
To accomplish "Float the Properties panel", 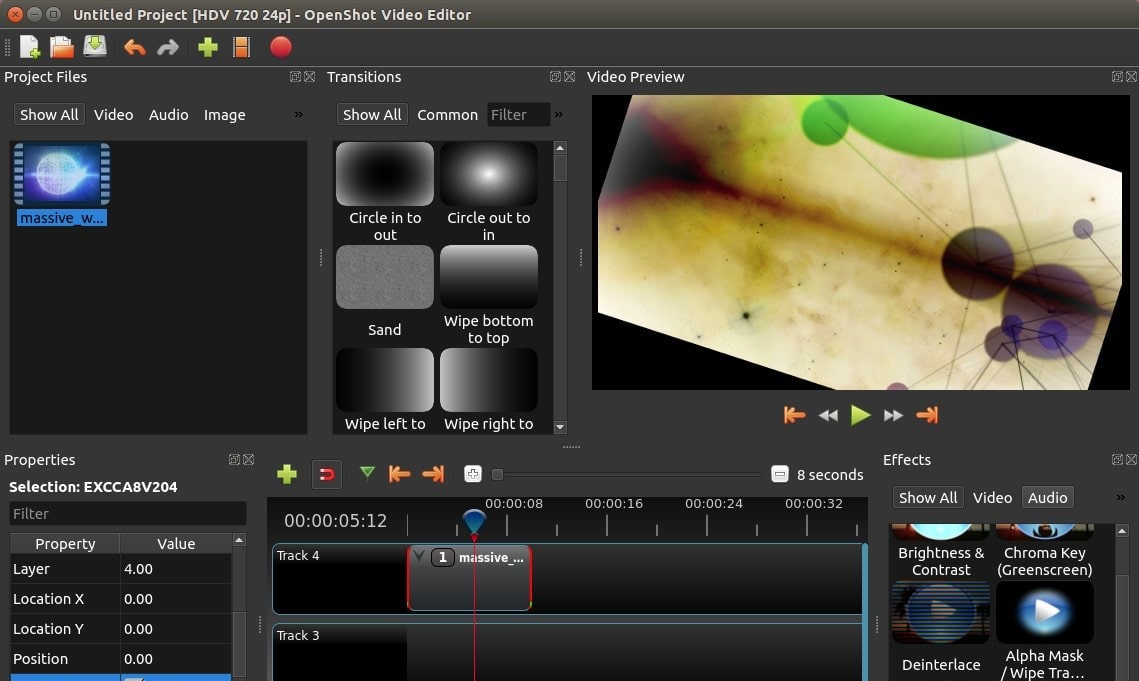I will click(234, 459).
